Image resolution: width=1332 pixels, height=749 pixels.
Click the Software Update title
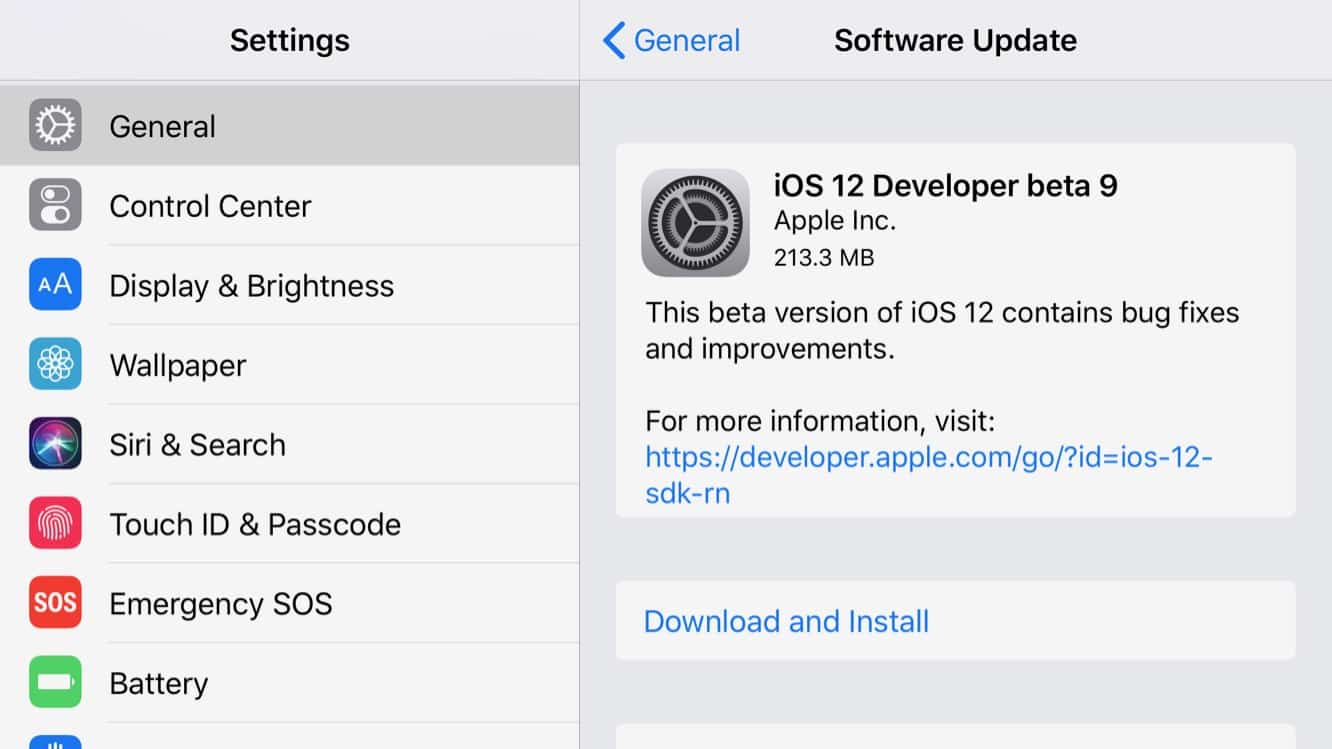(x=955, y=40)
